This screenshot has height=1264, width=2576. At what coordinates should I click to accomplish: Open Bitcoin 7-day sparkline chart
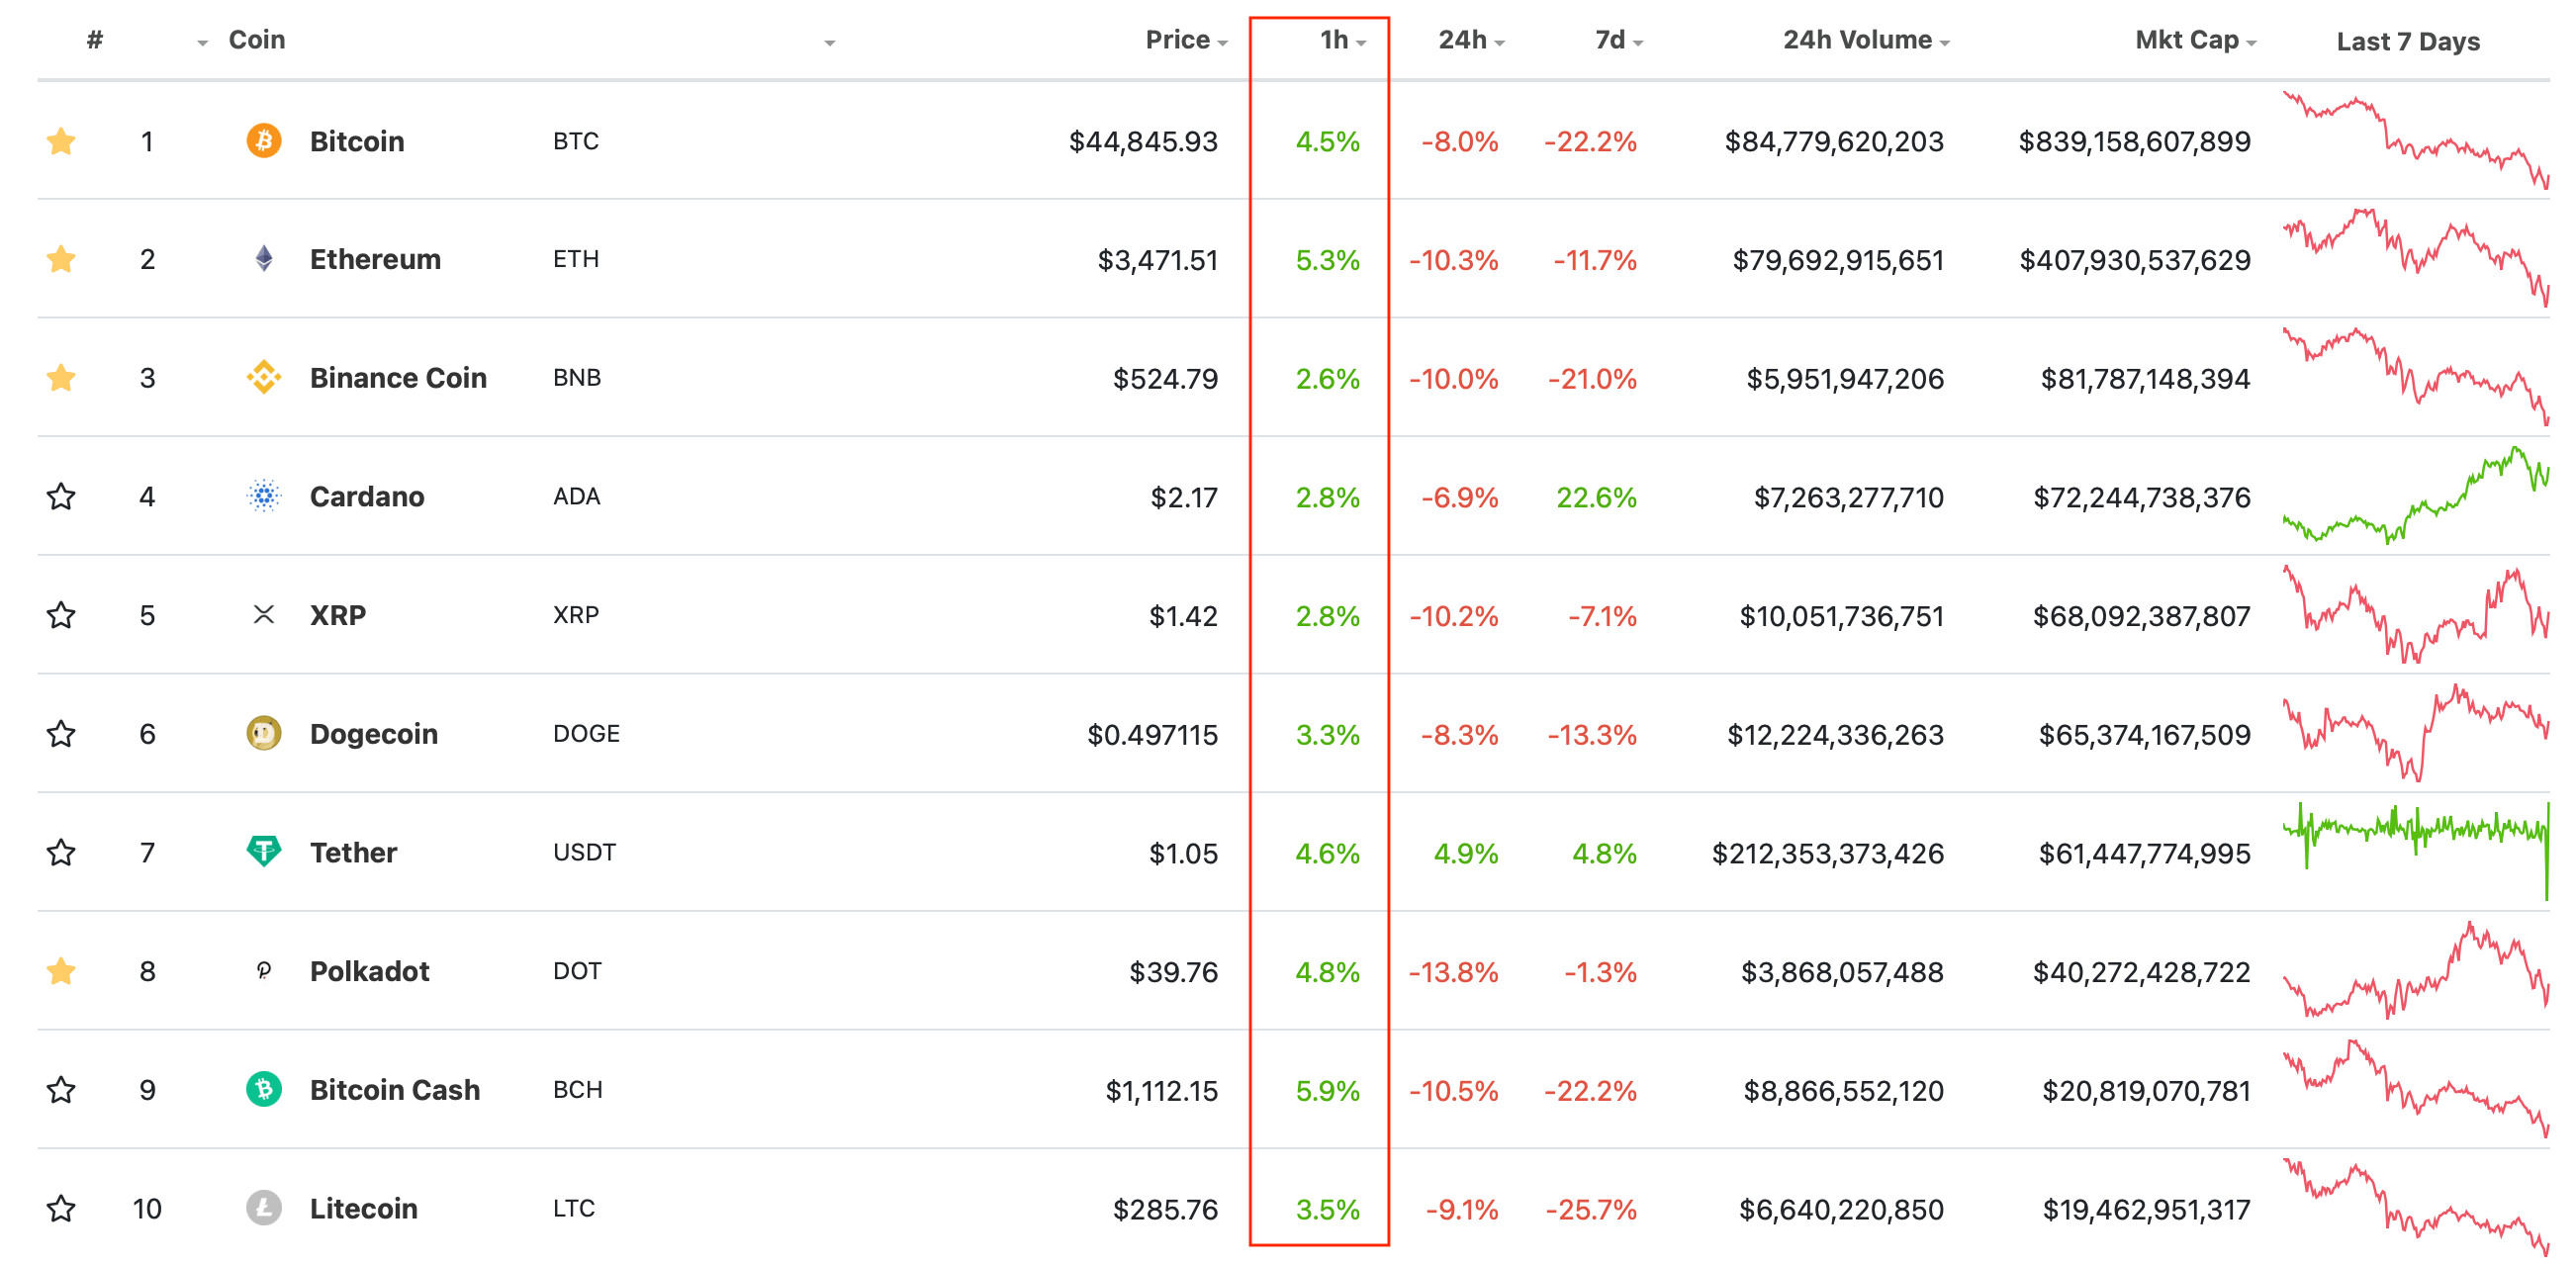click(2416, 141)
